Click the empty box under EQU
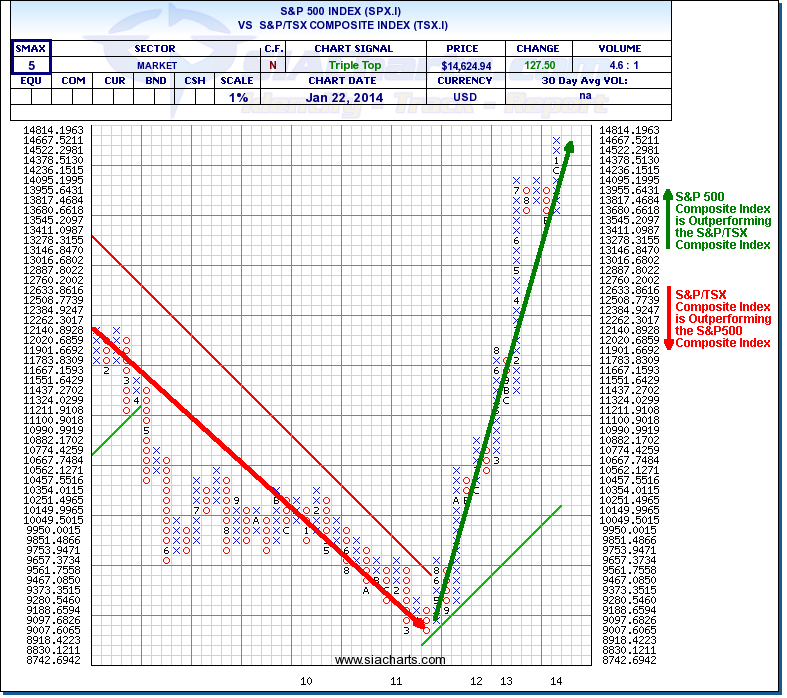 pos(31,97)
